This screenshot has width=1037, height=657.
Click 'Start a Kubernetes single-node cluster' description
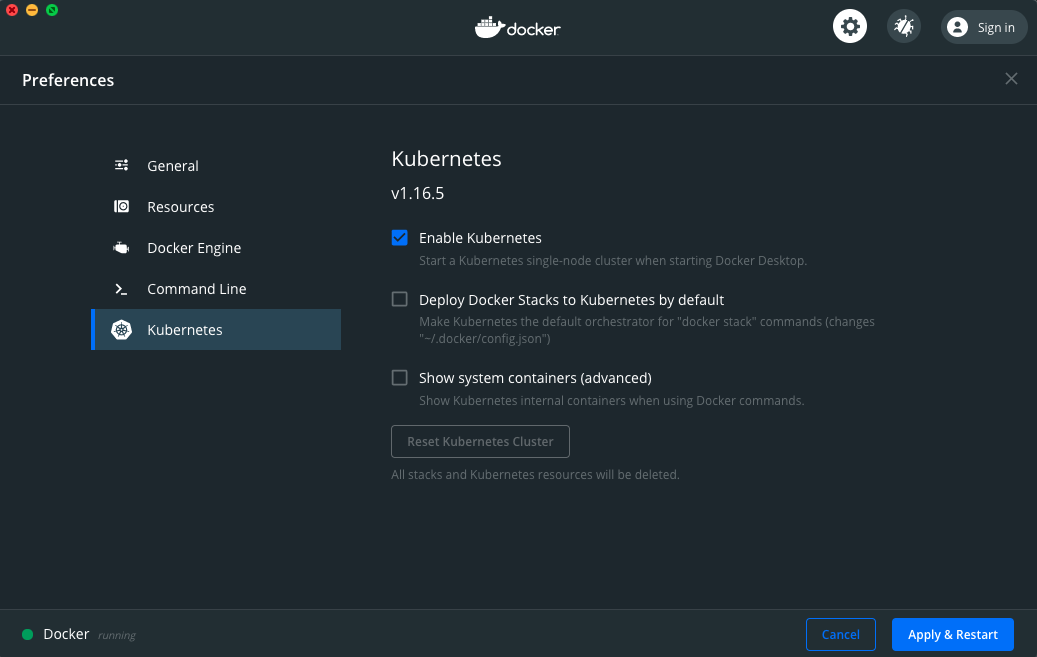612,261
